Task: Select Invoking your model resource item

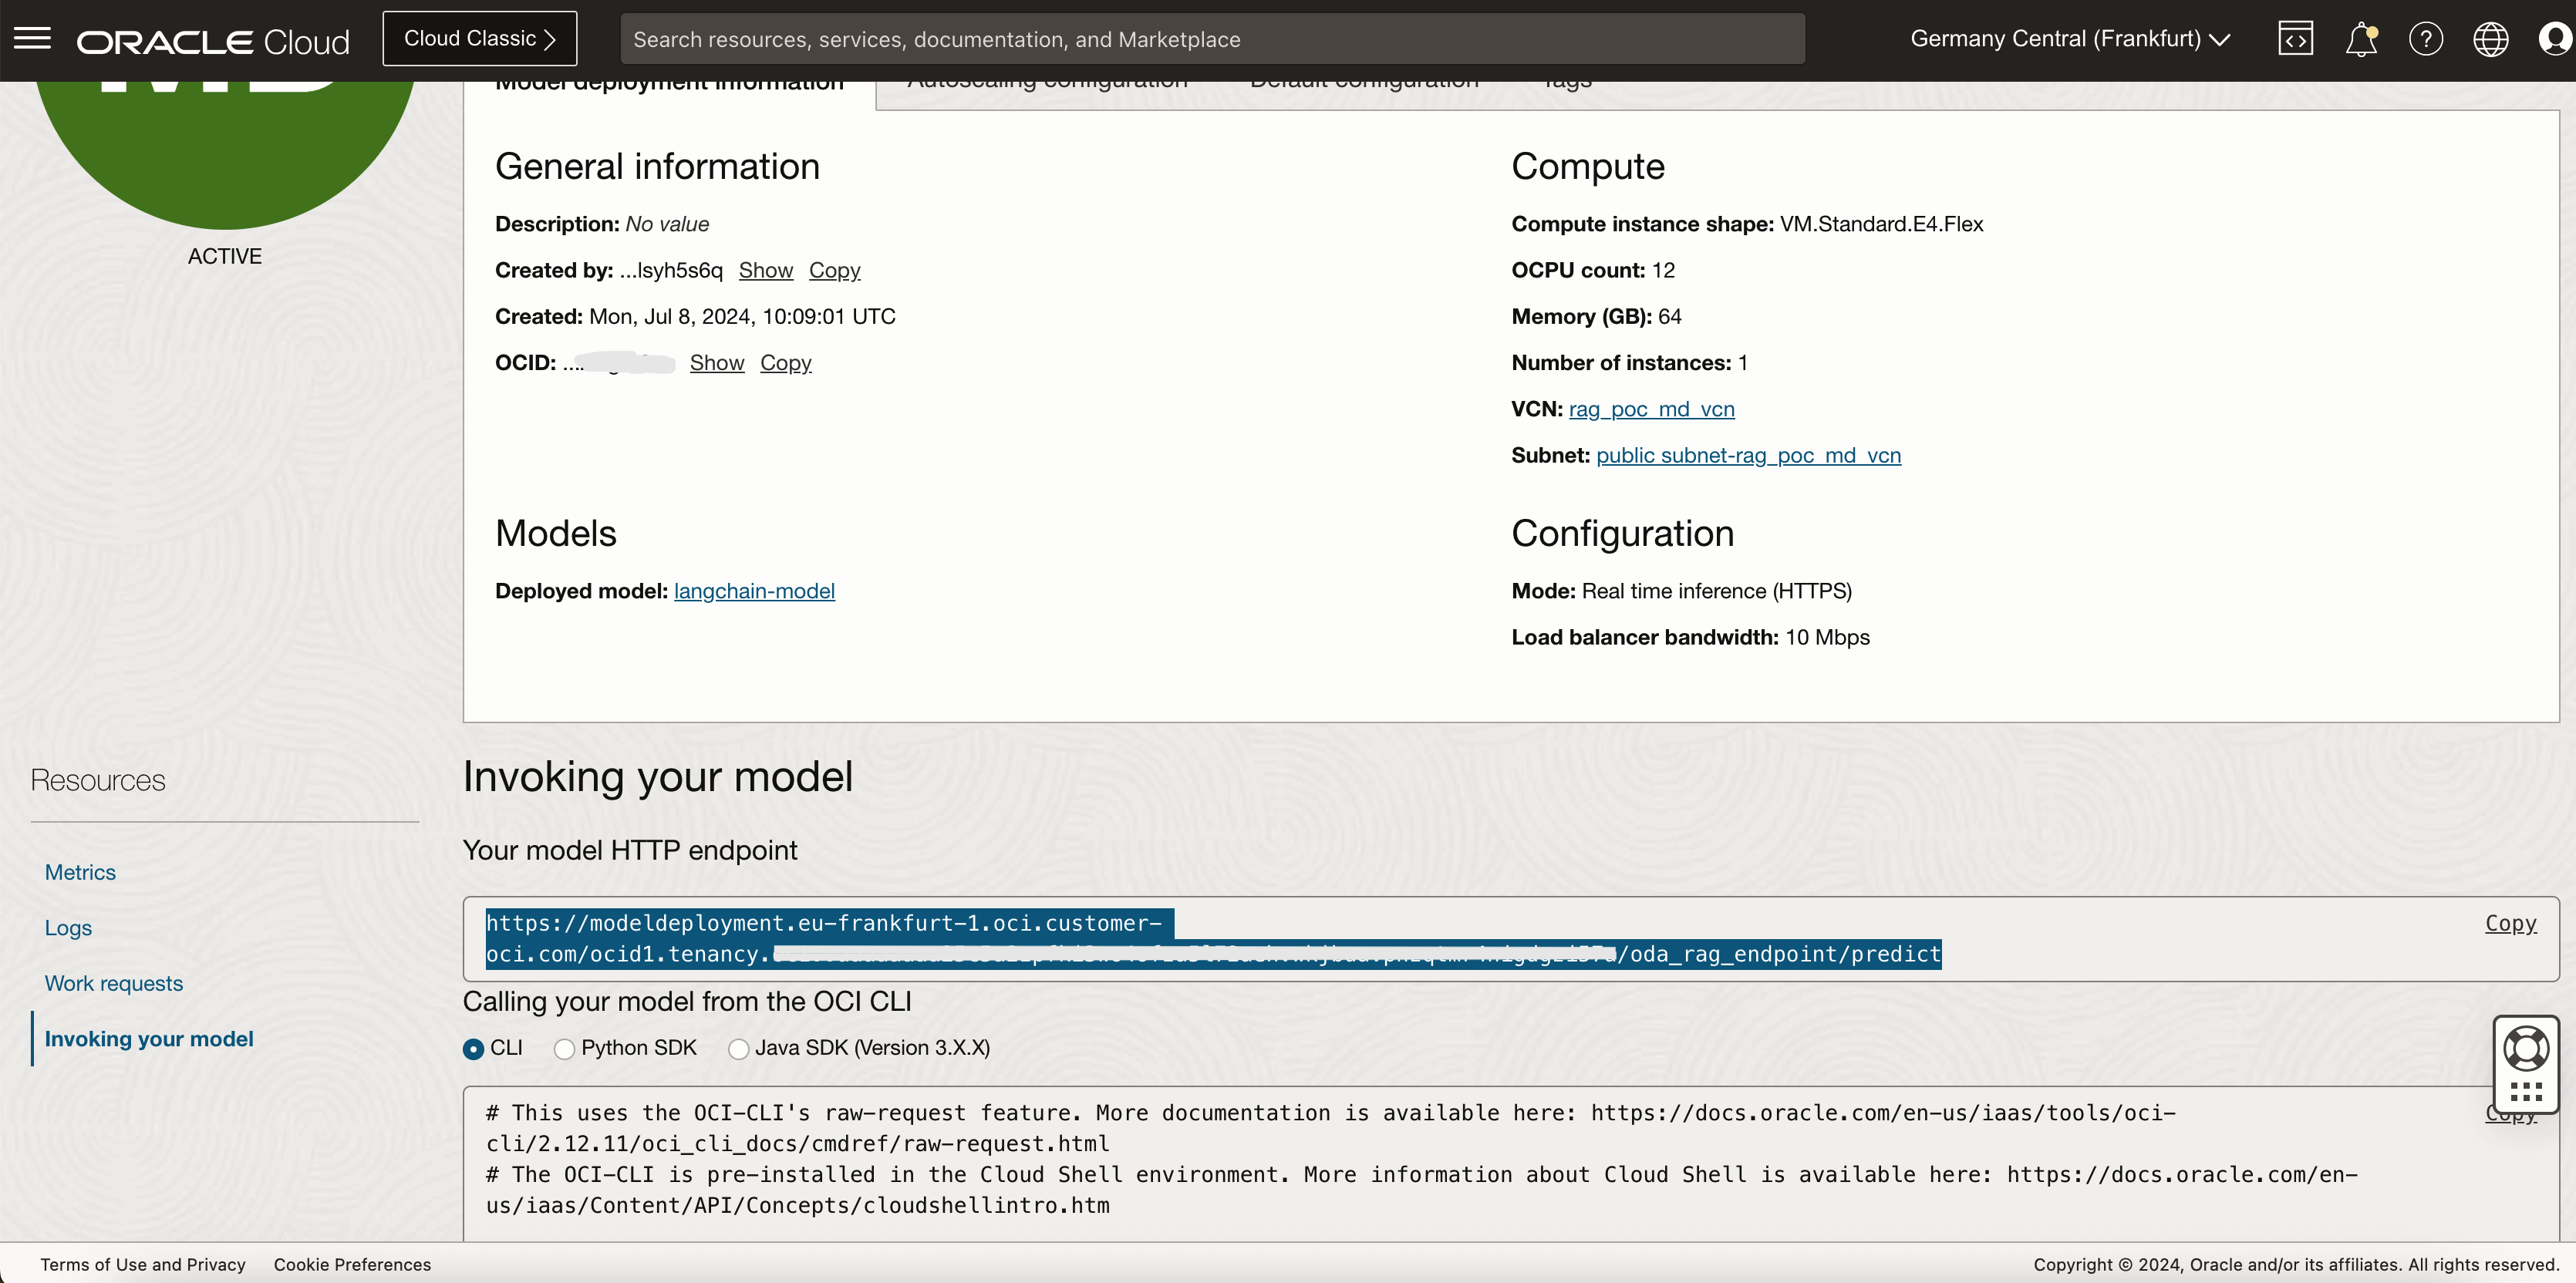Action: [149, 1039]
